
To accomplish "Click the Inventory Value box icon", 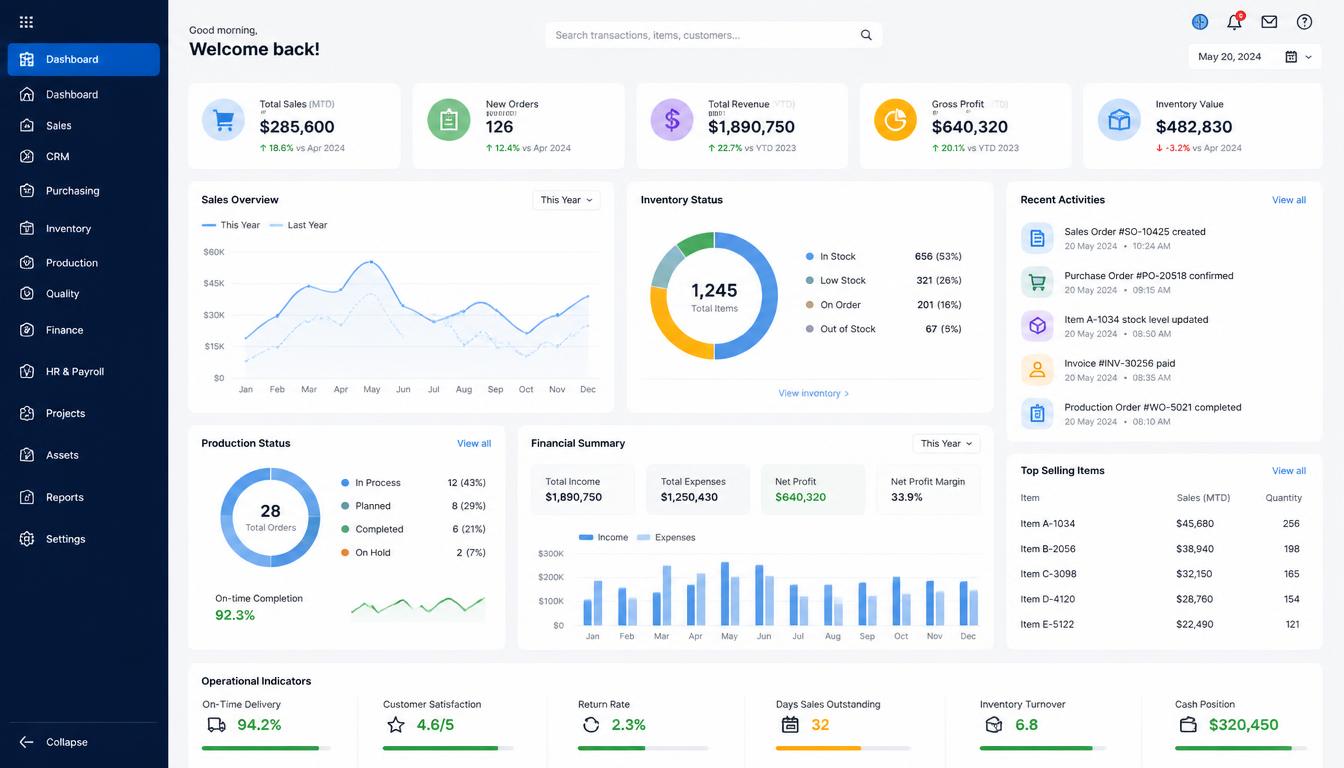I will 1119,120.
